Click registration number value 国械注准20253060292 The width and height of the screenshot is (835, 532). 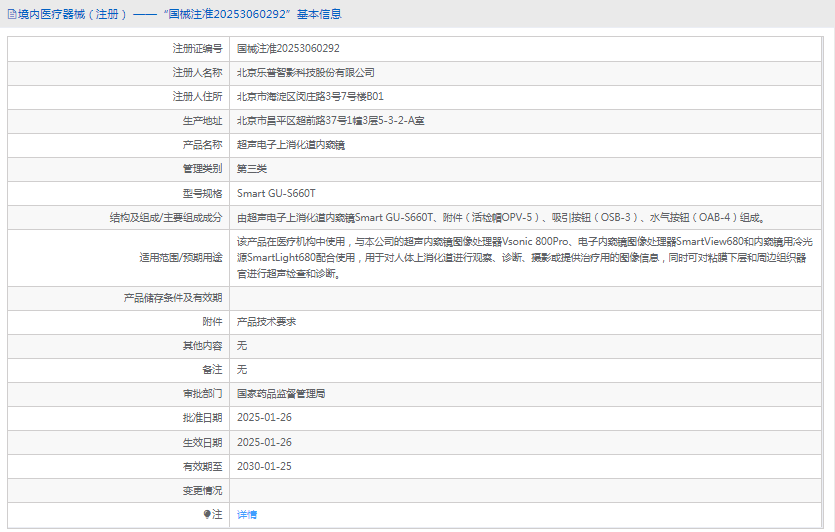point(288,48)
